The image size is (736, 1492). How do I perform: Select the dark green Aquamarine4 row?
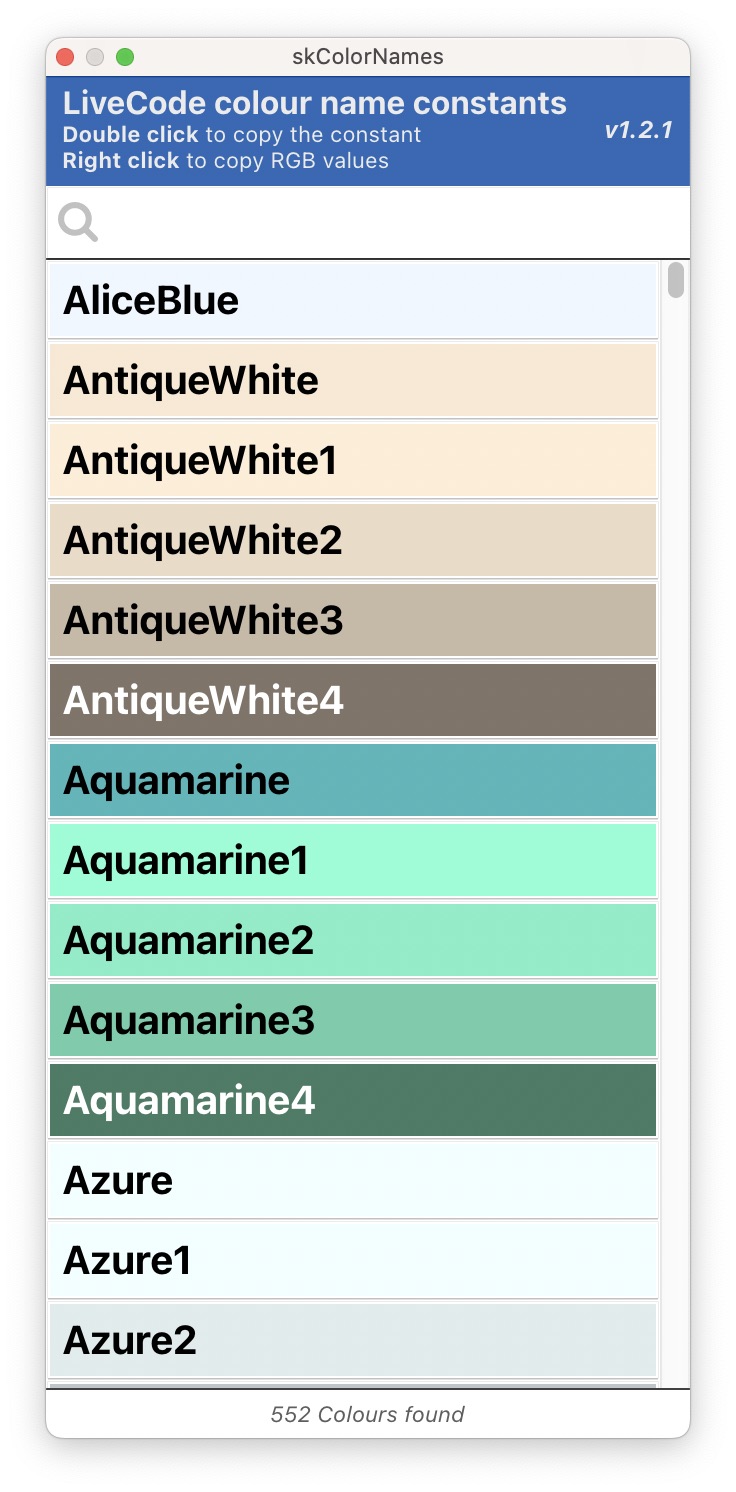pyautogui.click(x=353, y=1100)
